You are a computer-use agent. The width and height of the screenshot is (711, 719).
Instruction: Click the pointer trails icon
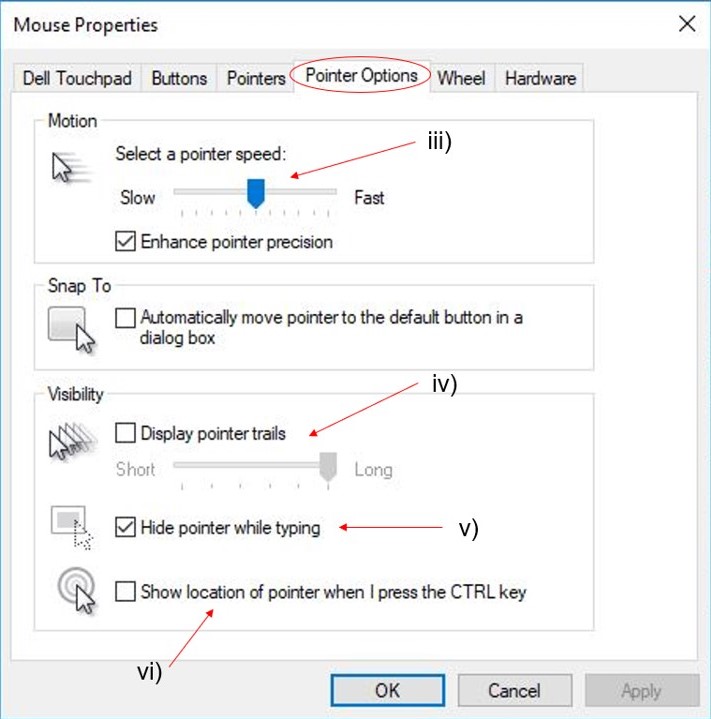[71, 440]
